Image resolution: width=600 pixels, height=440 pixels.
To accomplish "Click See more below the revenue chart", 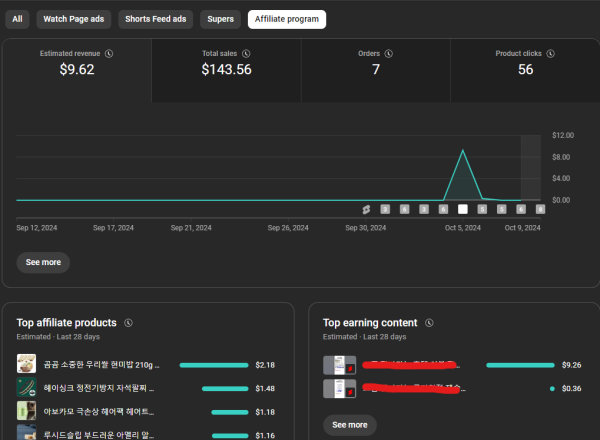I will pyautogui.click(x=43, y=262).
